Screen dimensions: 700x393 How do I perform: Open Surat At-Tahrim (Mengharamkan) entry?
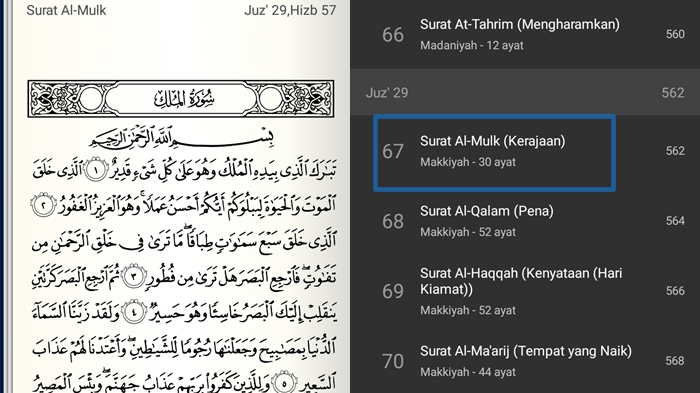(525, 34)
